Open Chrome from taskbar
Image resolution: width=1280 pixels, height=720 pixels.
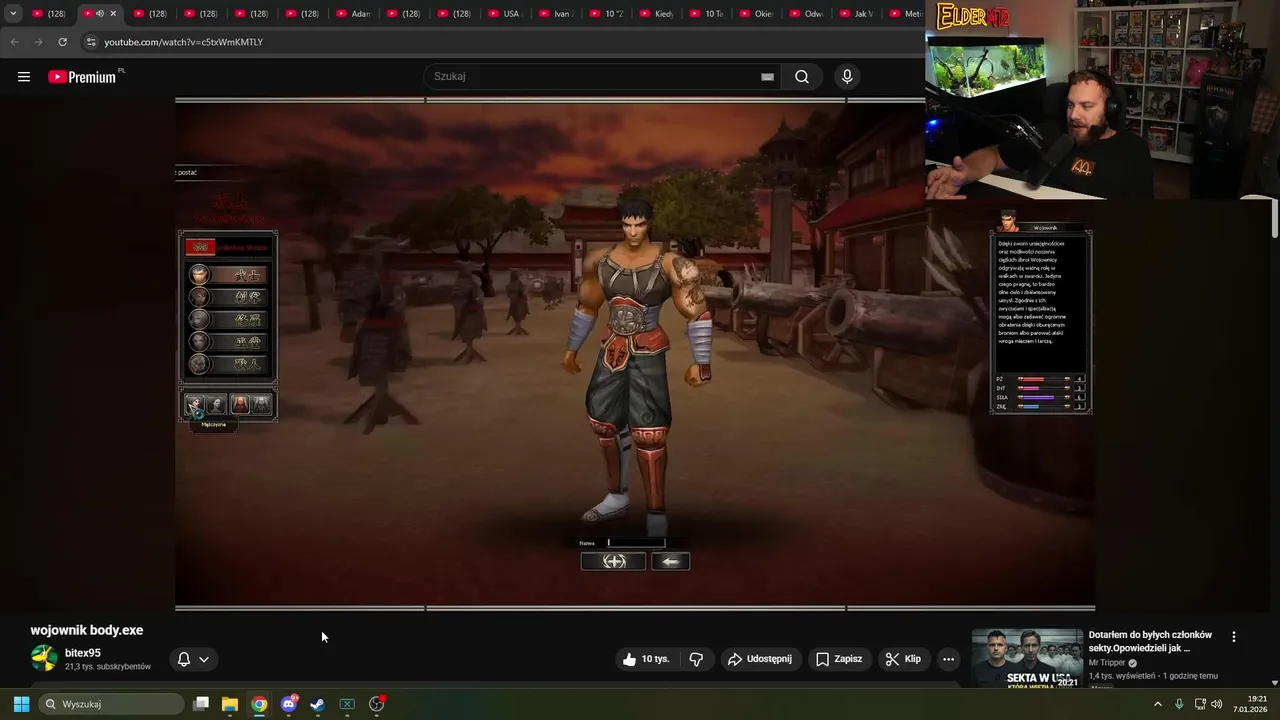pos(259,704)
